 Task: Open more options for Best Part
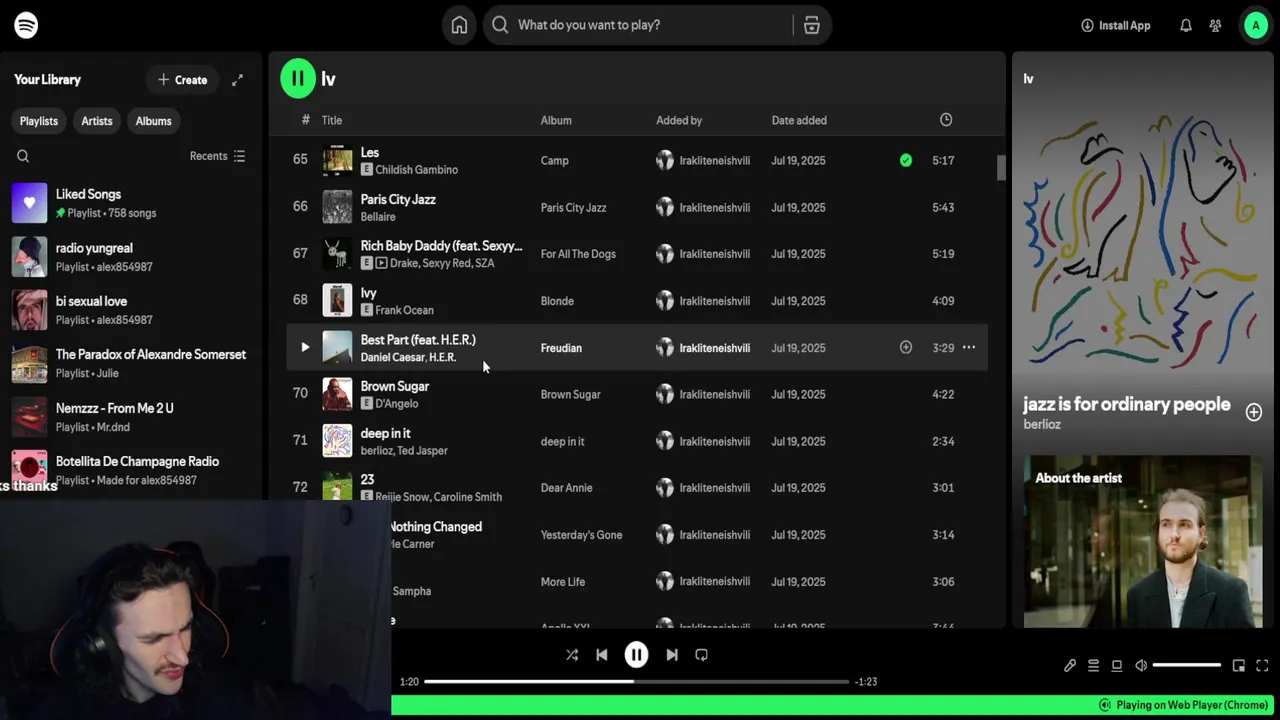968,347
